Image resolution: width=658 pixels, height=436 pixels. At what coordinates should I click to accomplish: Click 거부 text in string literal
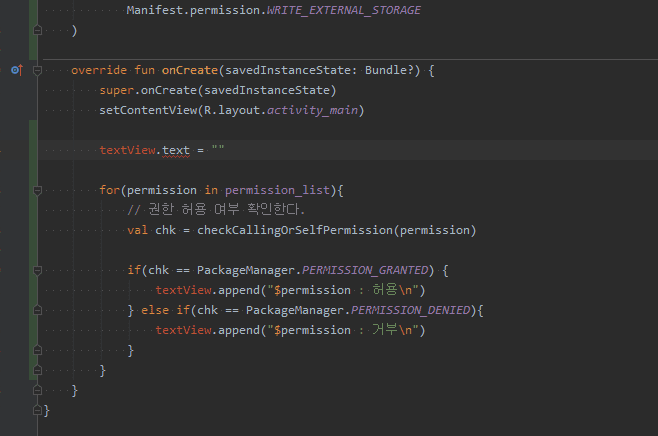pyautogui.click(x=385, y=329)
